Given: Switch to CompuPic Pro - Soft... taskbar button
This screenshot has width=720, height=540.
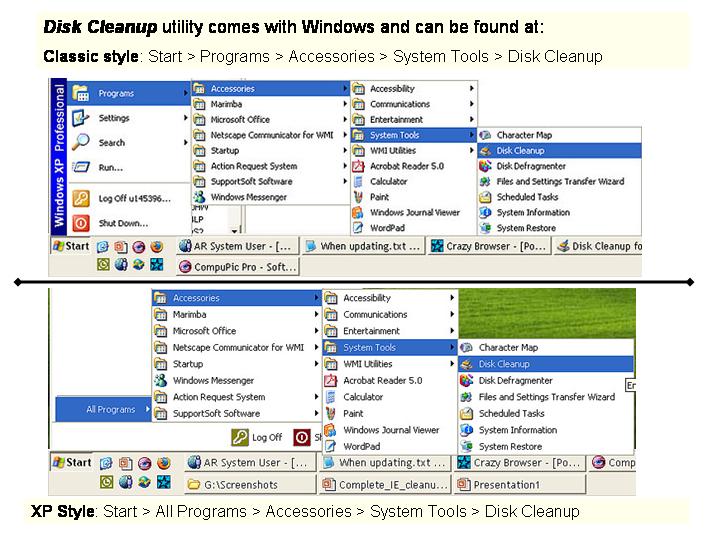Looking at the screenshot, I should [238, 267].
